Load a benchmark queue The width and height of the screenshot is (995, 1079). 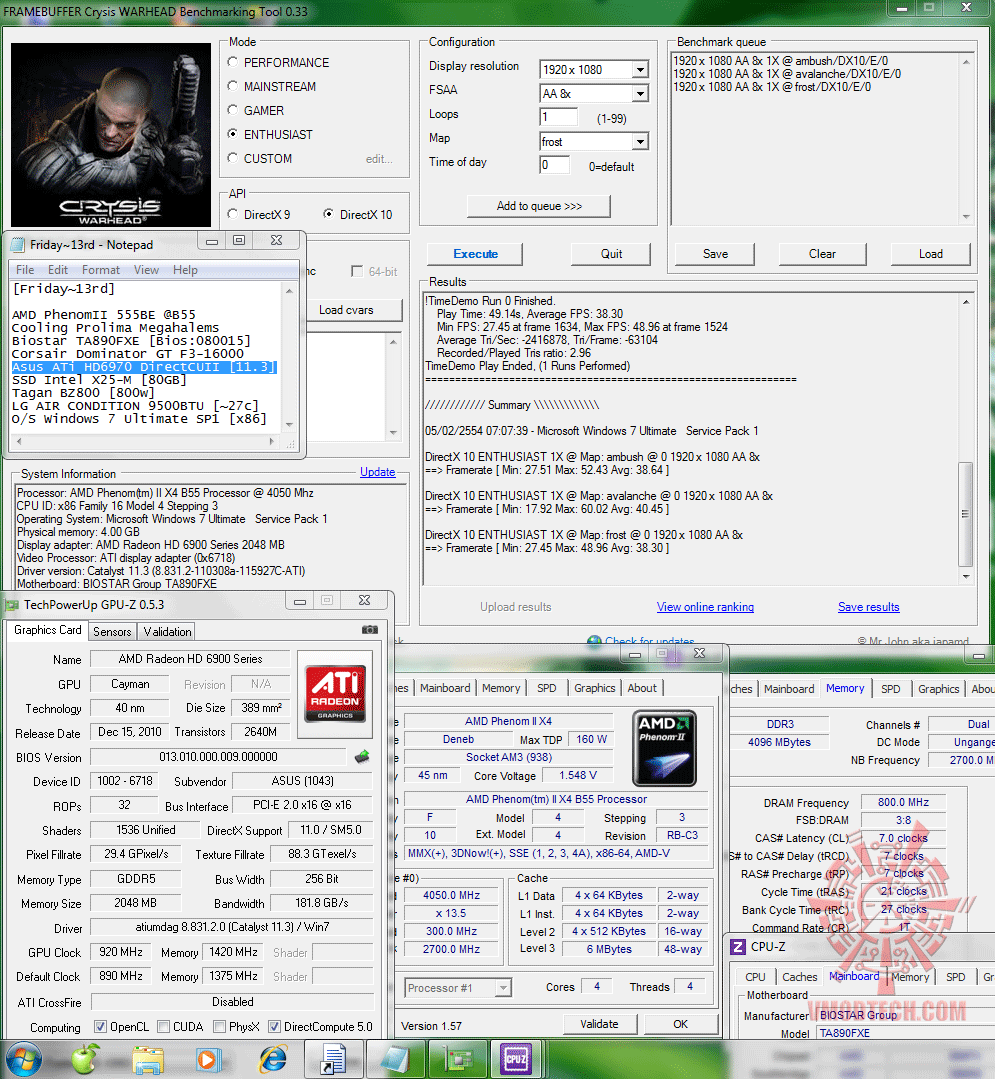(930, 254)
